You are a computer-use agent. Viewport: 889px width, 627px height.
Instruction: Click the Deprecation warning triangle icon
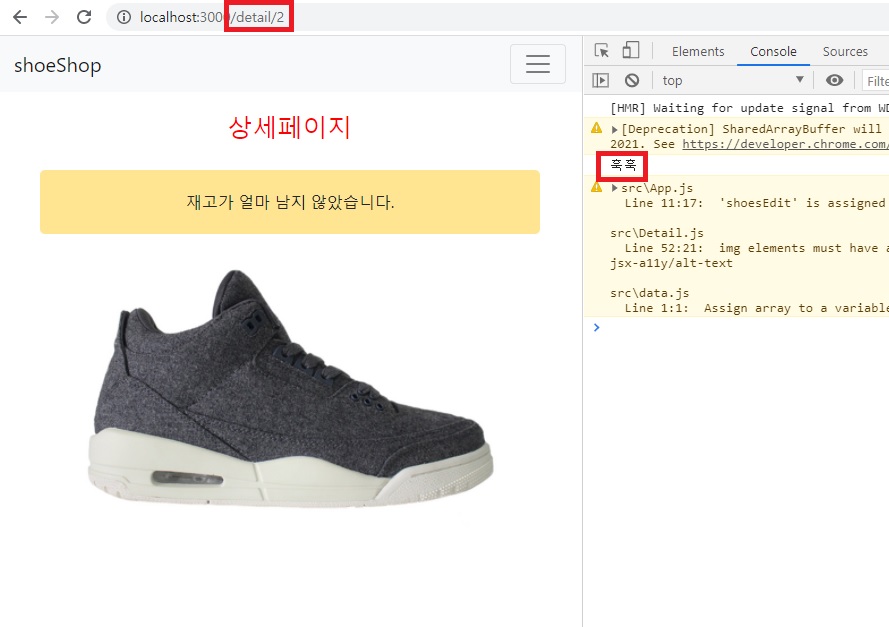pyautogui.click(x=596, y=128)
